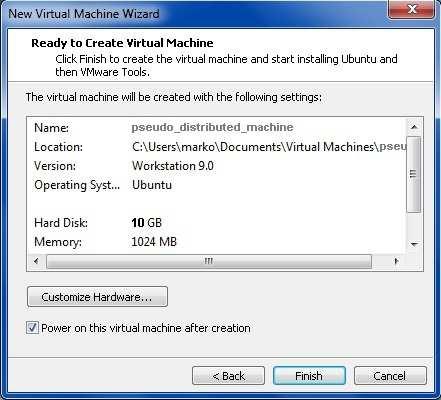The image size is (441, 400).
Task: Select the name value pseudo_distributed_machine
Action: 212,127
